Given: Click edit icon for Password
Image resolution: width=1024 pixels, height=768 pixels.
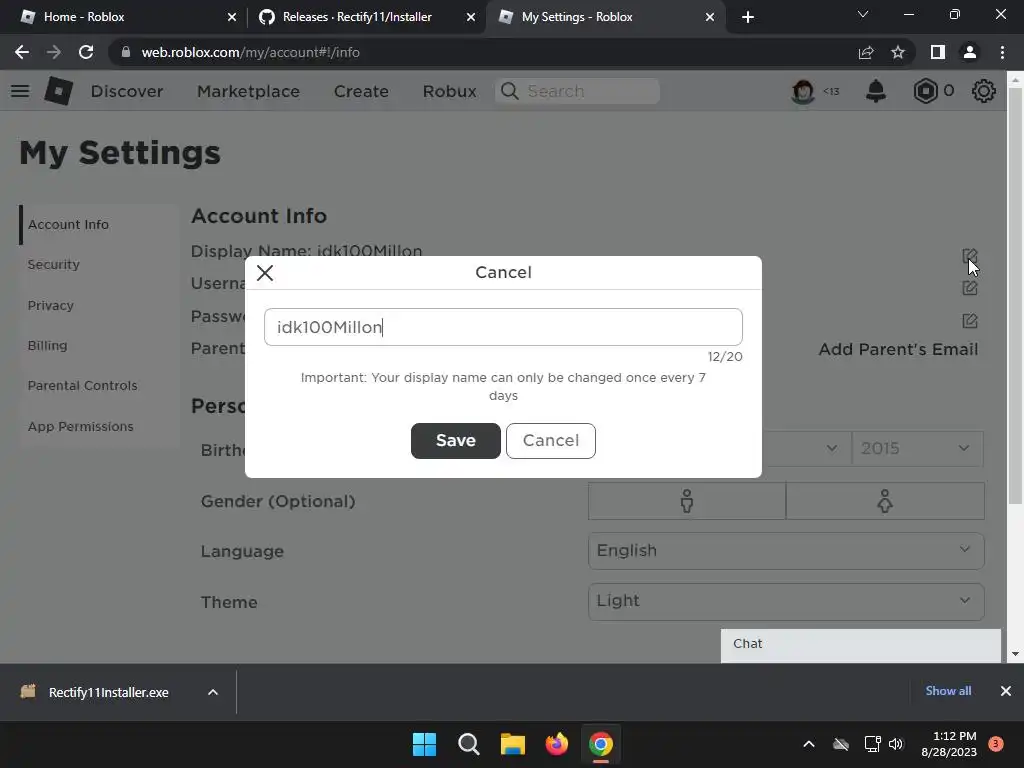Looking at the screenshot, I should pyautogui.click(x=970, y=321).
